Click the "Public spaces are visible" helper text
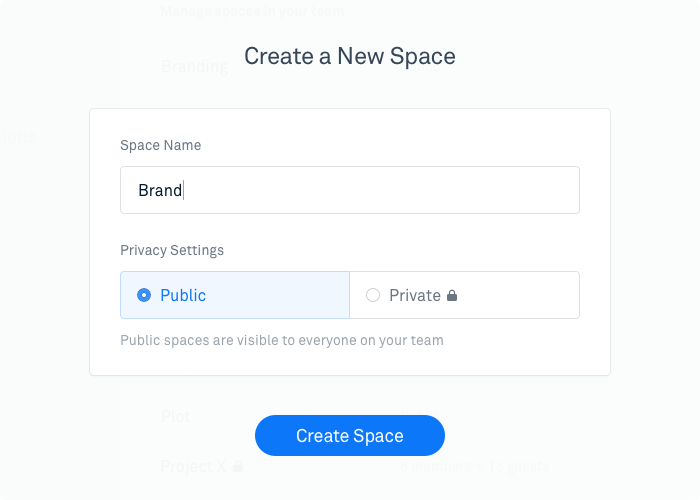Viewport: 700px width, 500px height. [x=282, y=340]
